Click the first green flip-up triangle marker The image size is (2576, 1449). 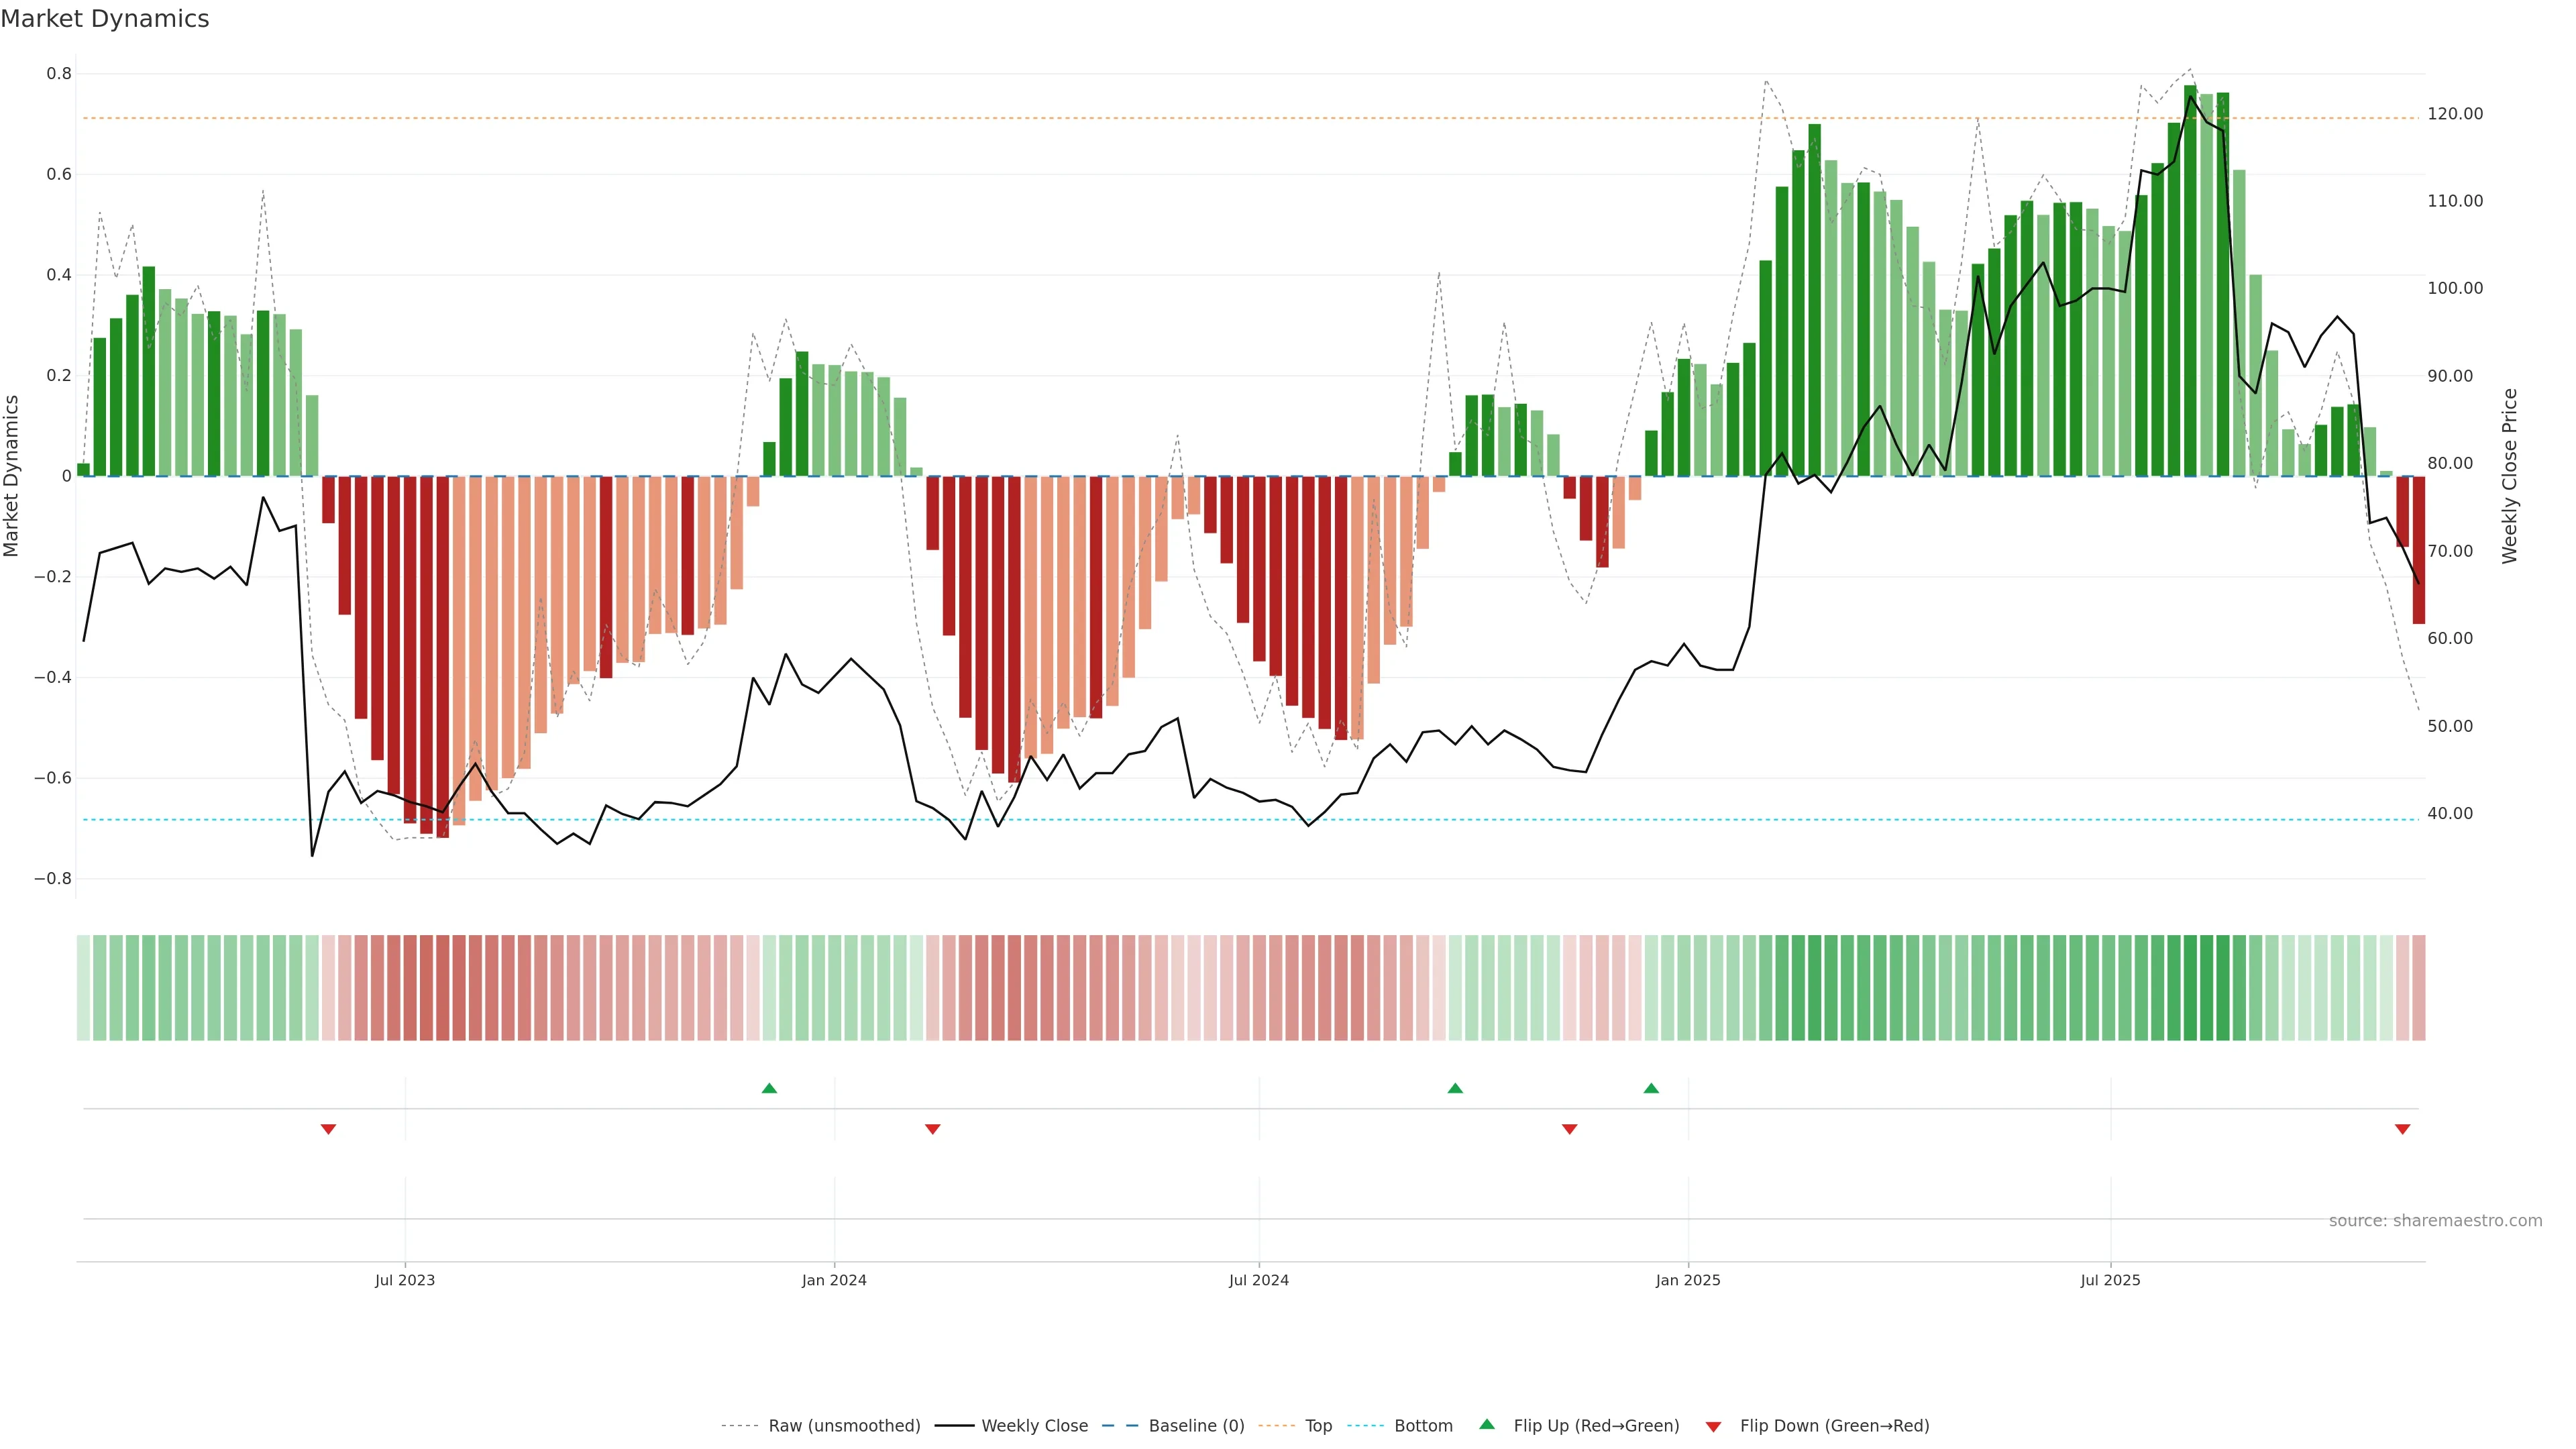(769, 1088)
